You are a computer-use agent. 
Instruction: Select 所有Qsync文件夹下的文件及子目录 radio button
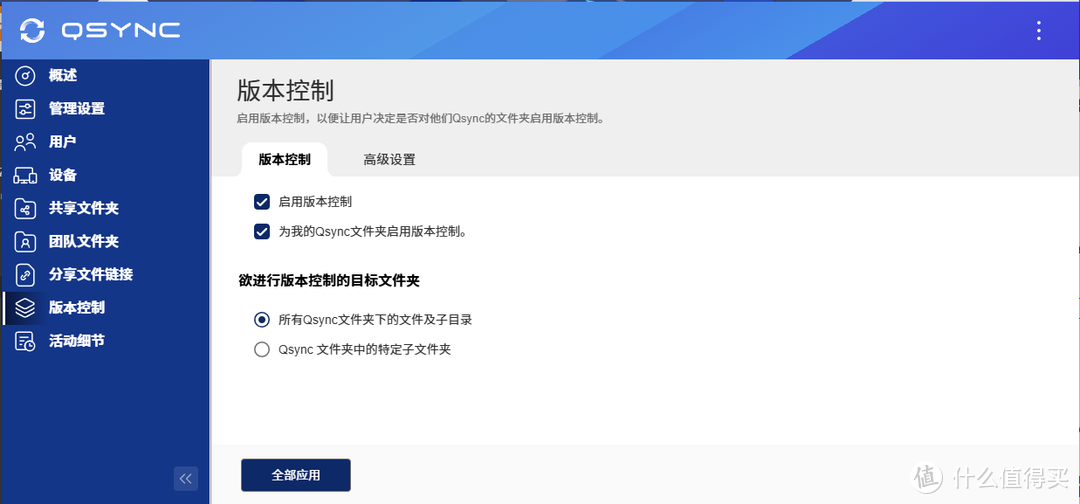pos(262,319)
